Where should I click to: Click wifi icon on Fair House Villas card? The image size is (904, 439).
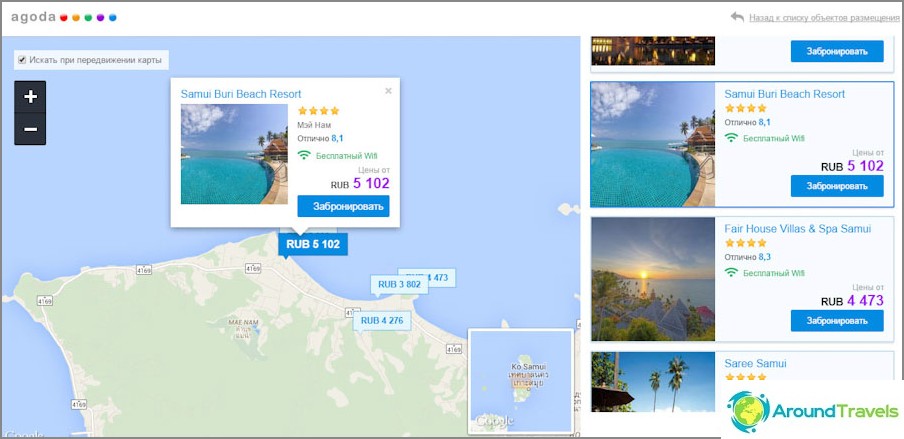[732, 273]
